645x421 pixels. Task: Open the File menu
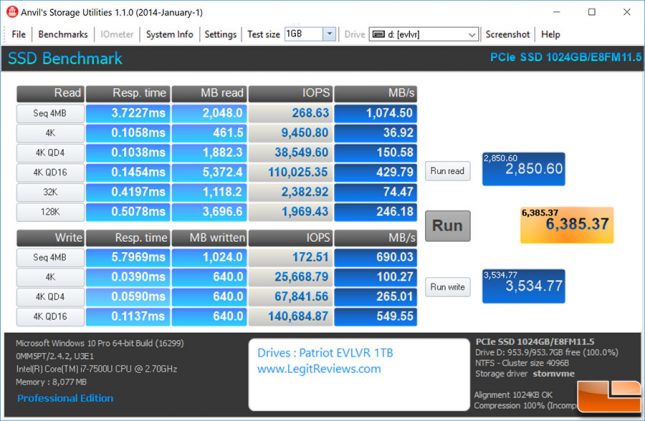(19, 34)
